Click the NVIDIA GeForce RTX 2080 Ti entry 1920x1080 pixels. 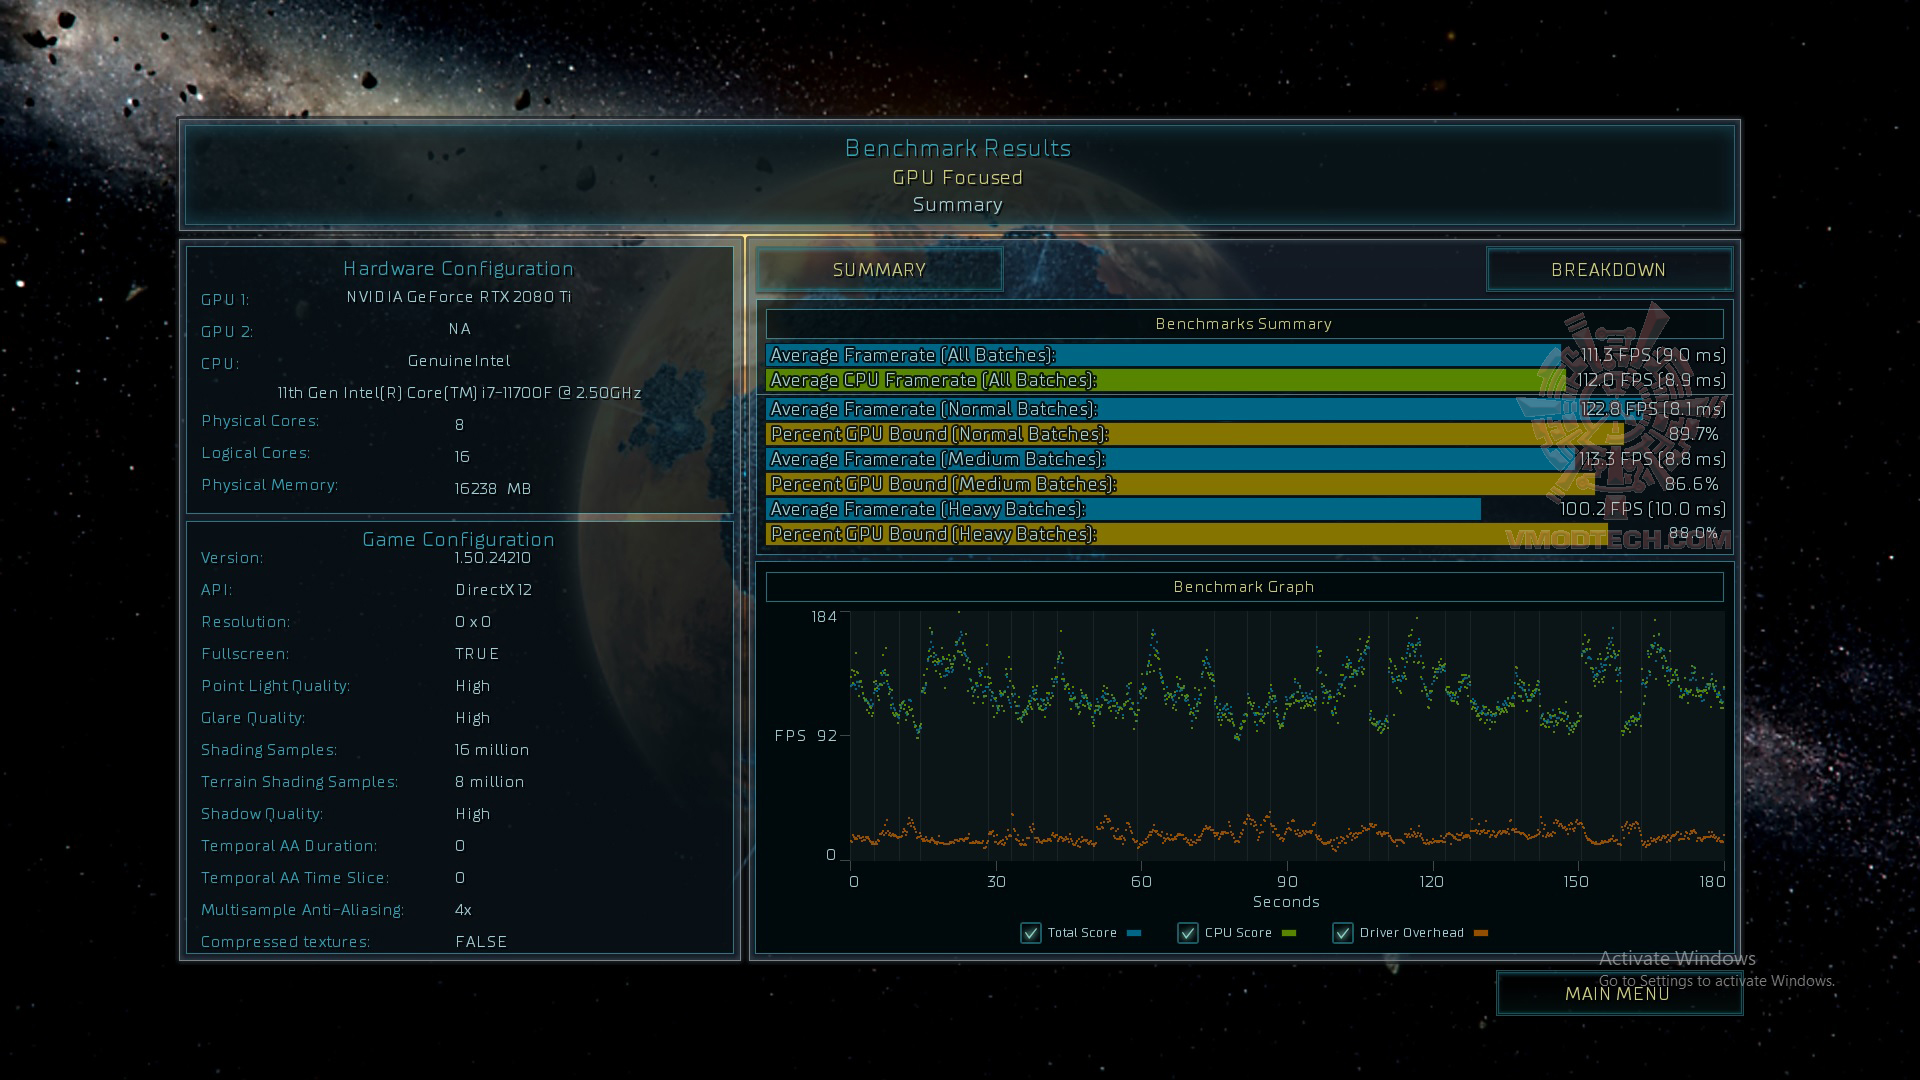(x=459, y=297)
